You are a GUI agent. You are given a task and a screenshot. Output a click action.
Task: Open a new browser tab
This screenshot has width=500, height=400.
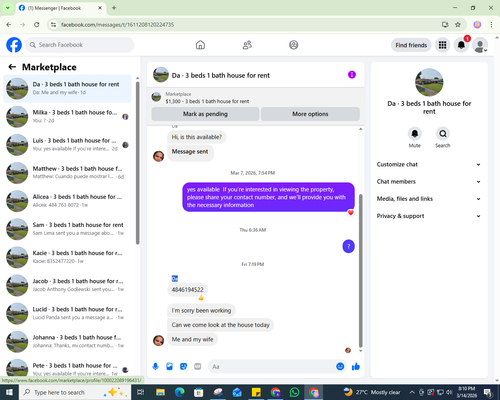114,8
